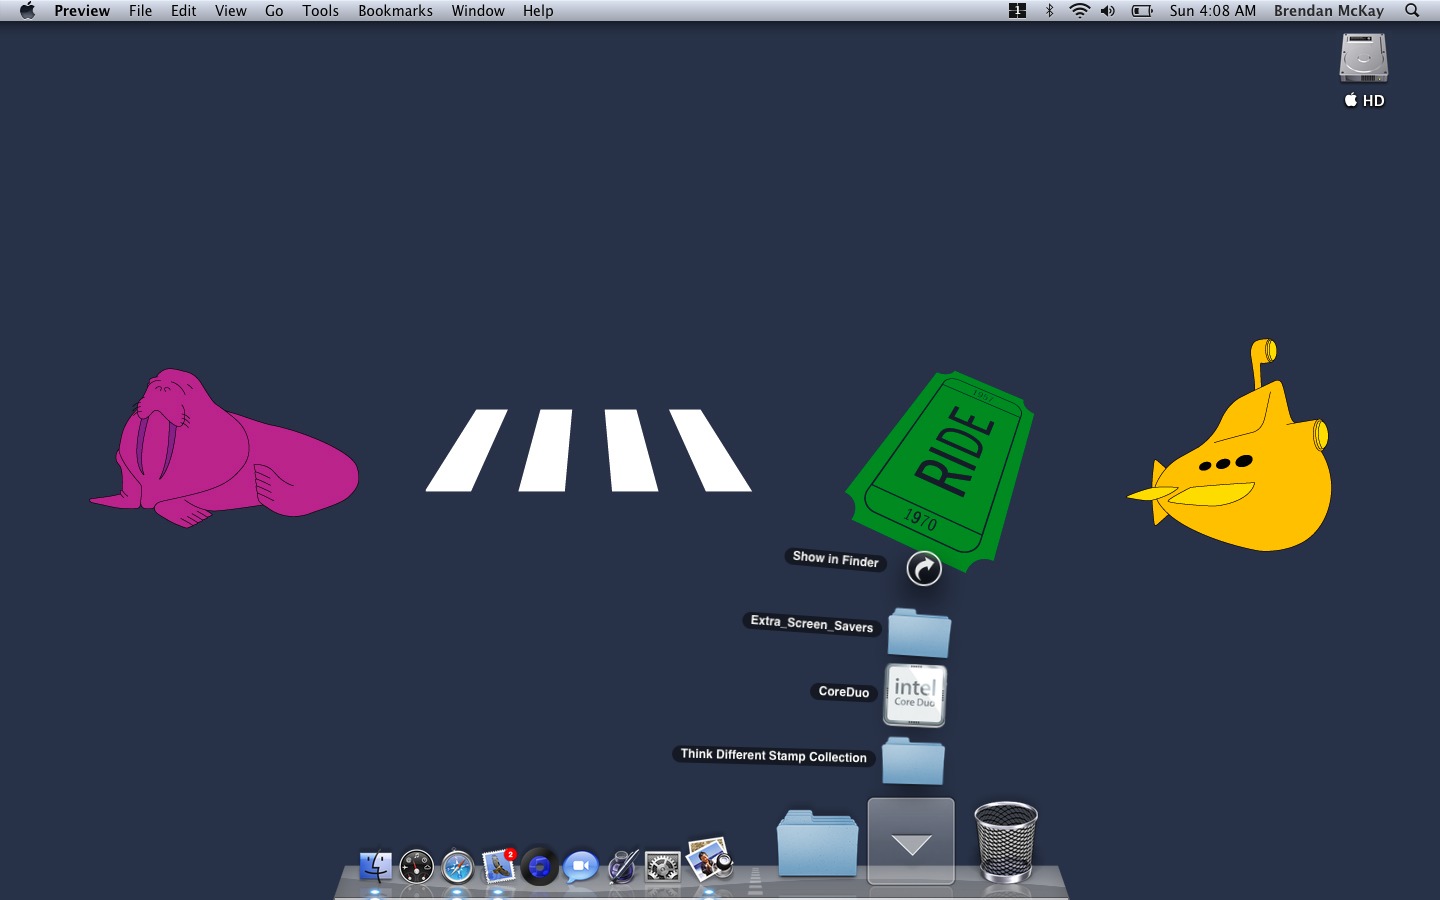Open the File menu
Screen dimensions: 1440x900
pyautogui.click(x=140, y=11)
